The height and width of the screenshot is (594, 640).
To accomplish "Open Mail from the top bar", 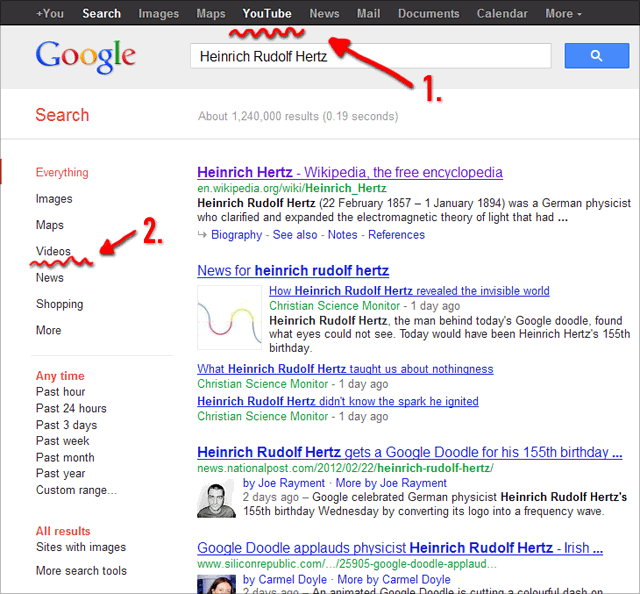I will click(x=369, y=13).
